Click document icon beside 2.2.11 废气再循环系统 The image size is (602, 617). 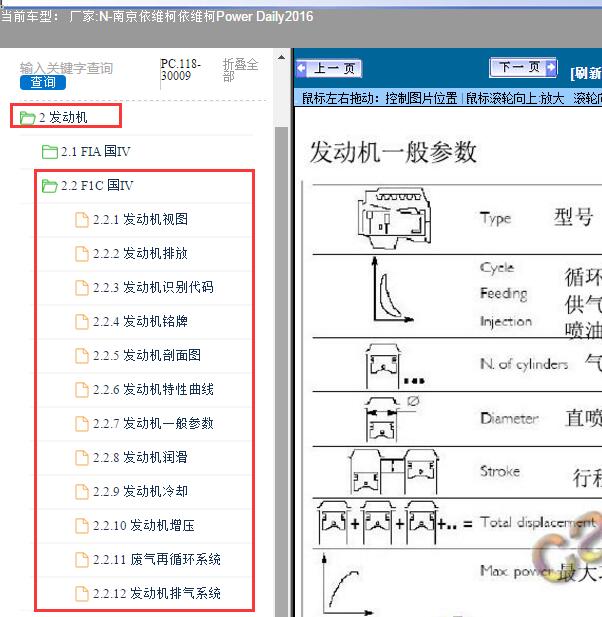pyautogui.click(x=81, y=560)
